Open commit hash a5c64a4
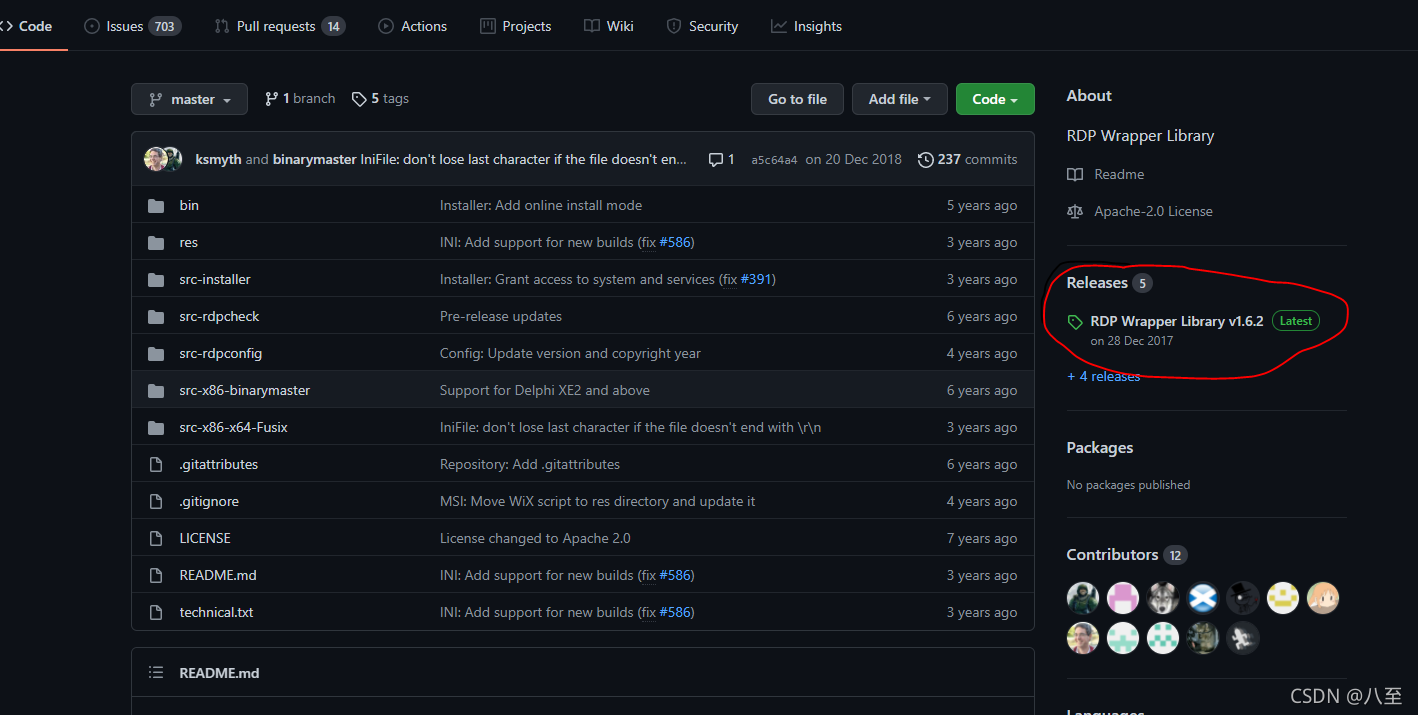 tap(774, 160)
